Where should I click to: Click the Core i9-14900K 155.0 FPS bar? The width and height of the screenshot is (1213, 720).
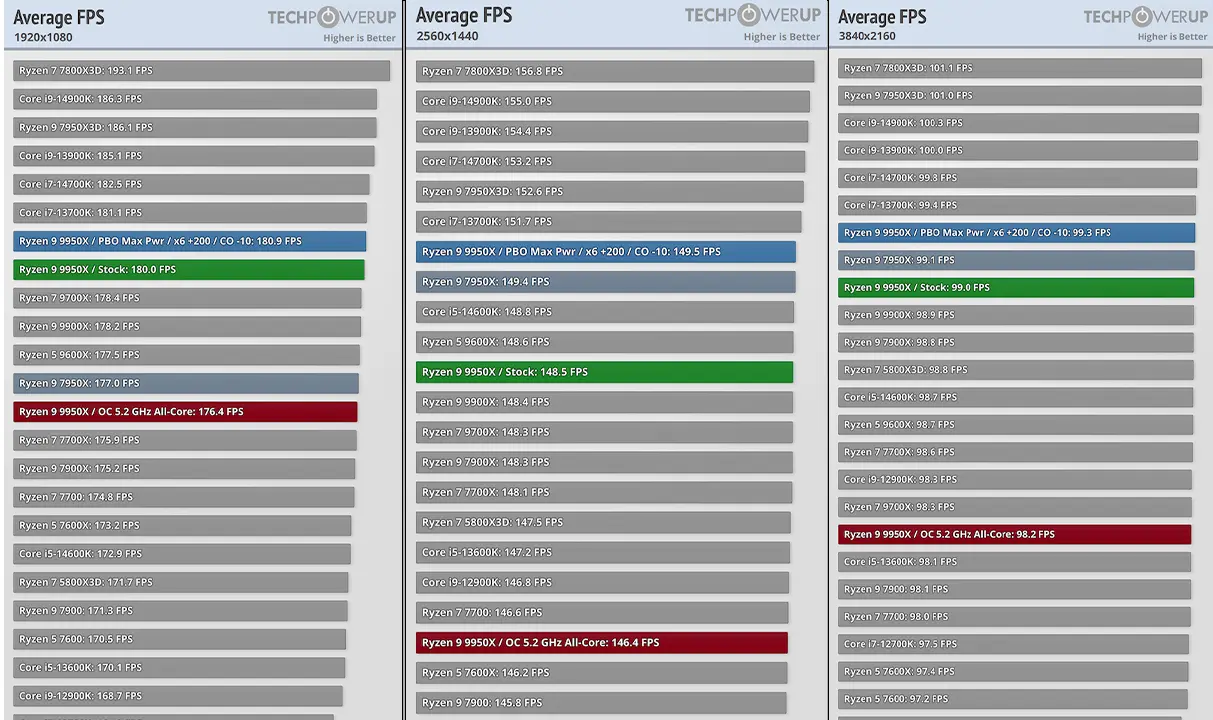coord(612,101)
